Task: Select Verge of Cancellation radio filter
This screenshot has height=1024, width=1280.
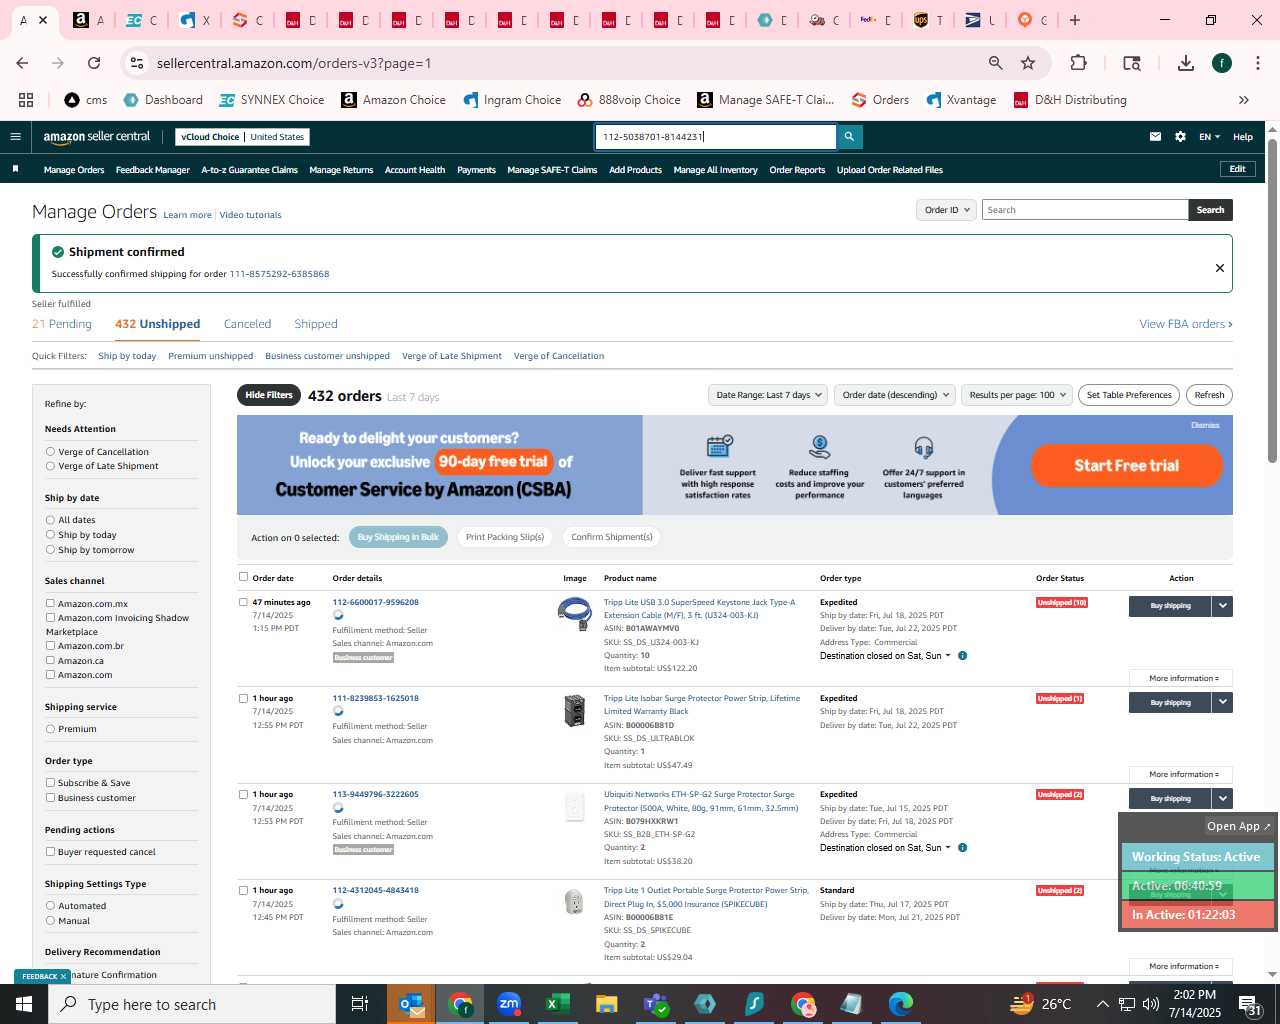Action: pos(50,452)
